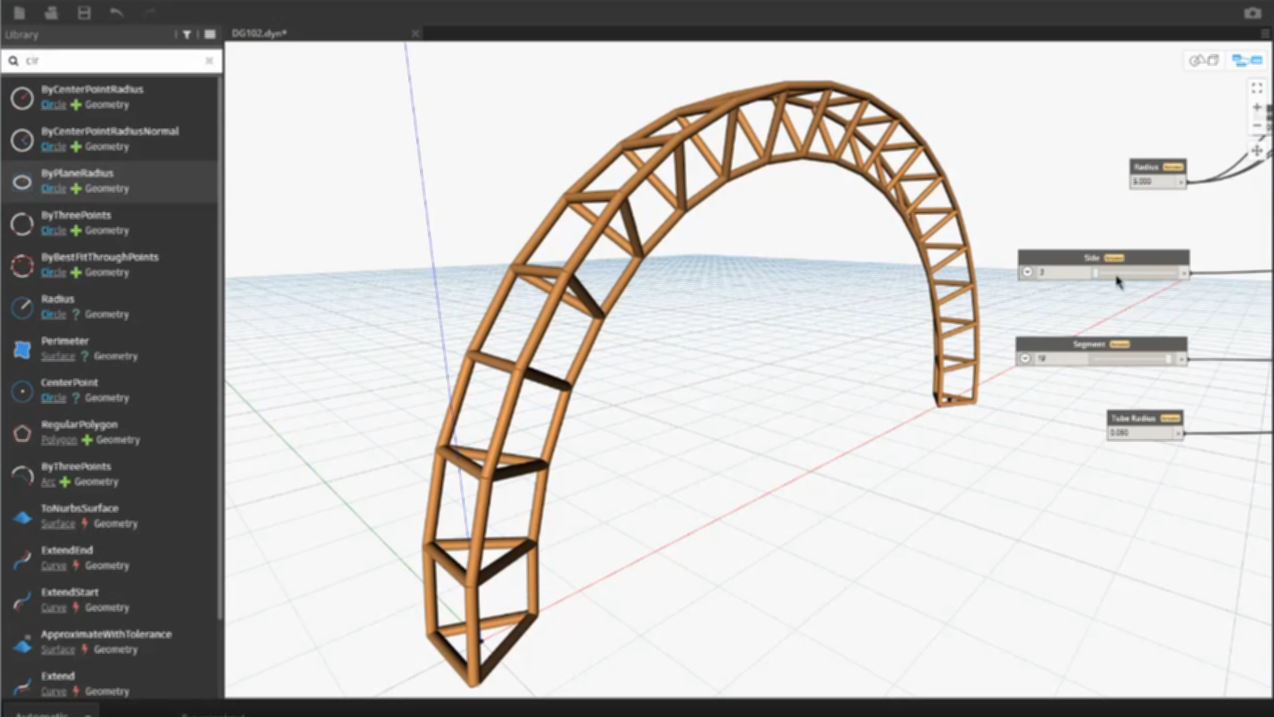Viewport: 1274px width, 717px height.
Task: Click the Undo arrow icon
Action: [117, 13]
